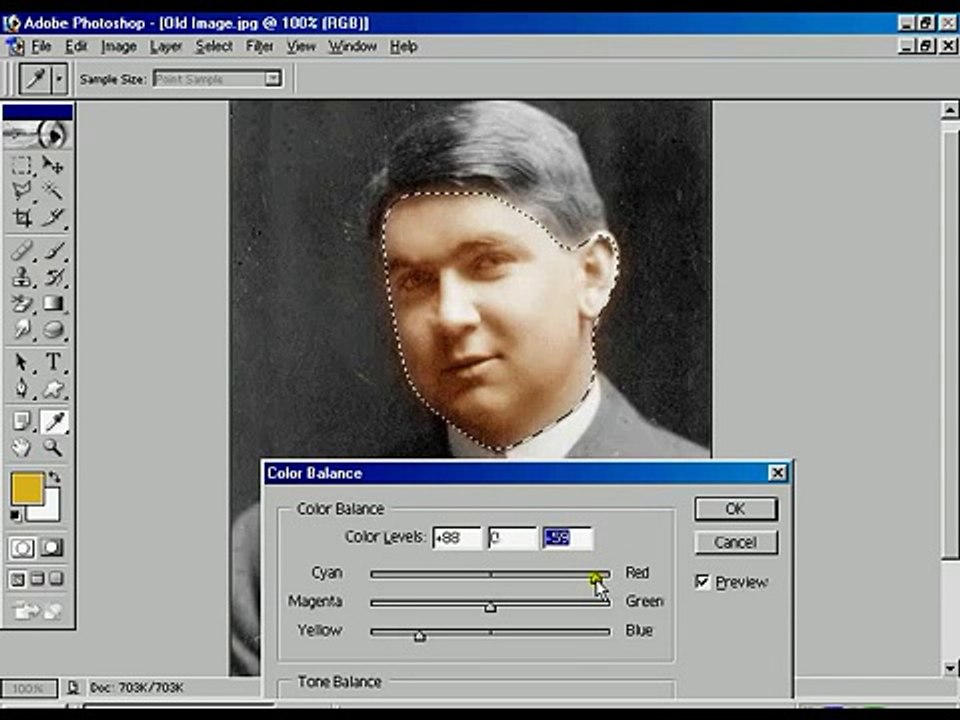Click the eyedropper icon in the options bar
The image size is (960, 720).
pos(36,79)
